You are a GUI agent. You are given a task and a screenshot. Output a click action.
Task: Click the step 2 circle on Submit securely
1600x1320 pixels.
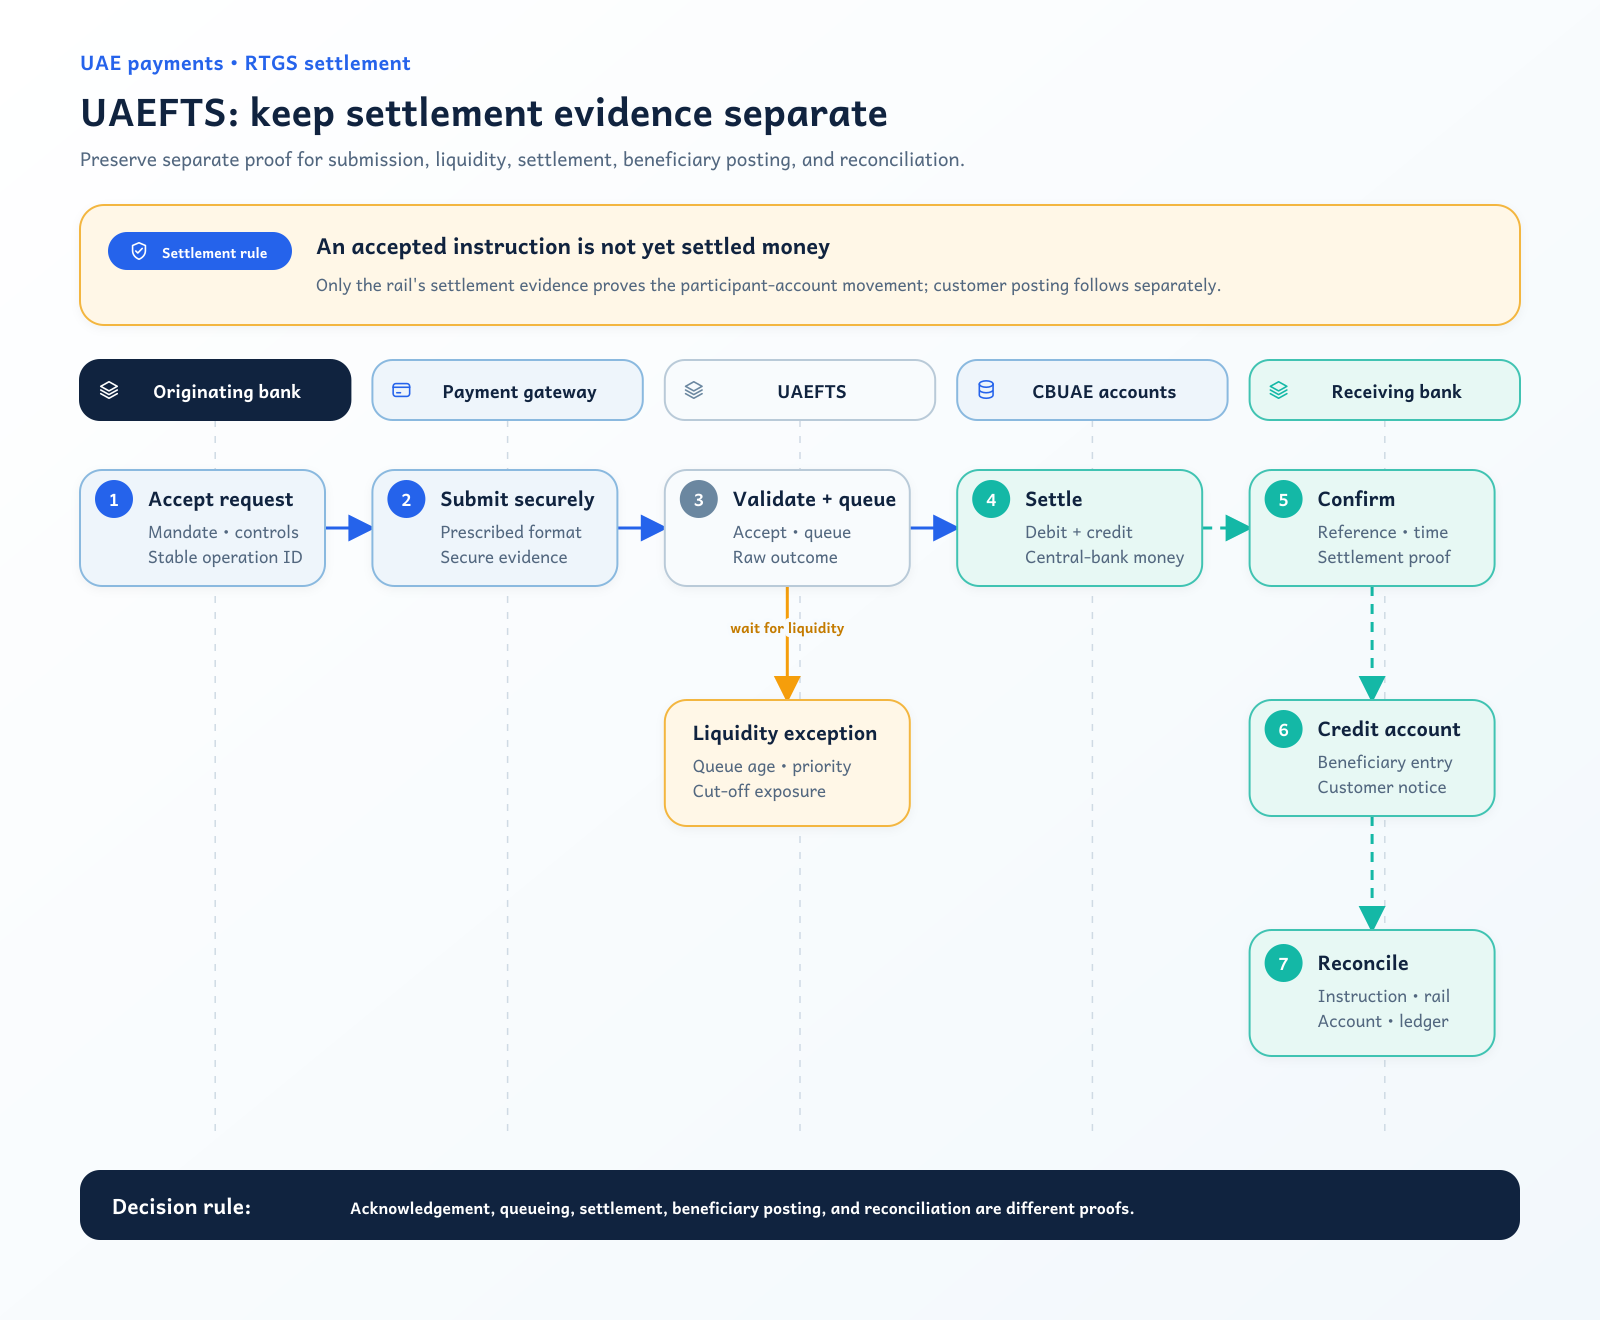(406, 499)
